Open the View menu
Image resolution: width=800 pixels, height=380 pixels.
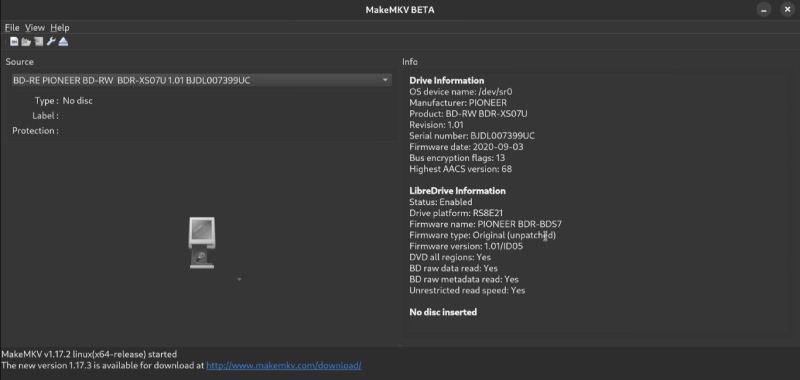click(x=35, y=28)
